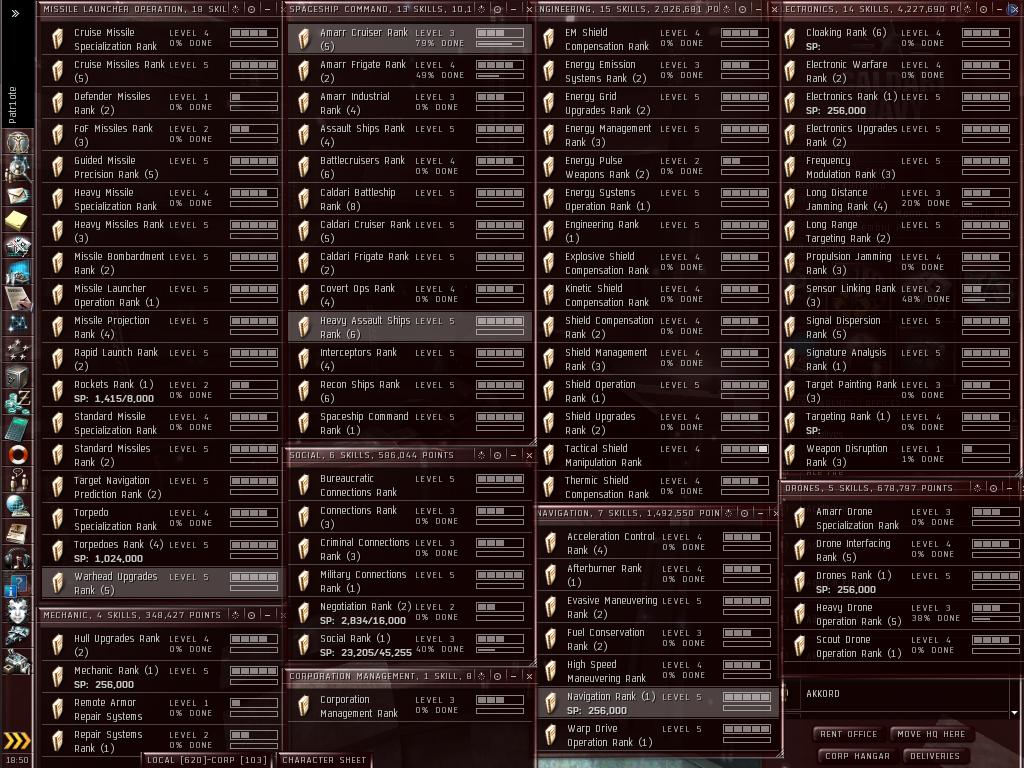1024x768 pixels.
Task: Click skill book icon beside Cloaking
Action: click(x=789, y=39)
